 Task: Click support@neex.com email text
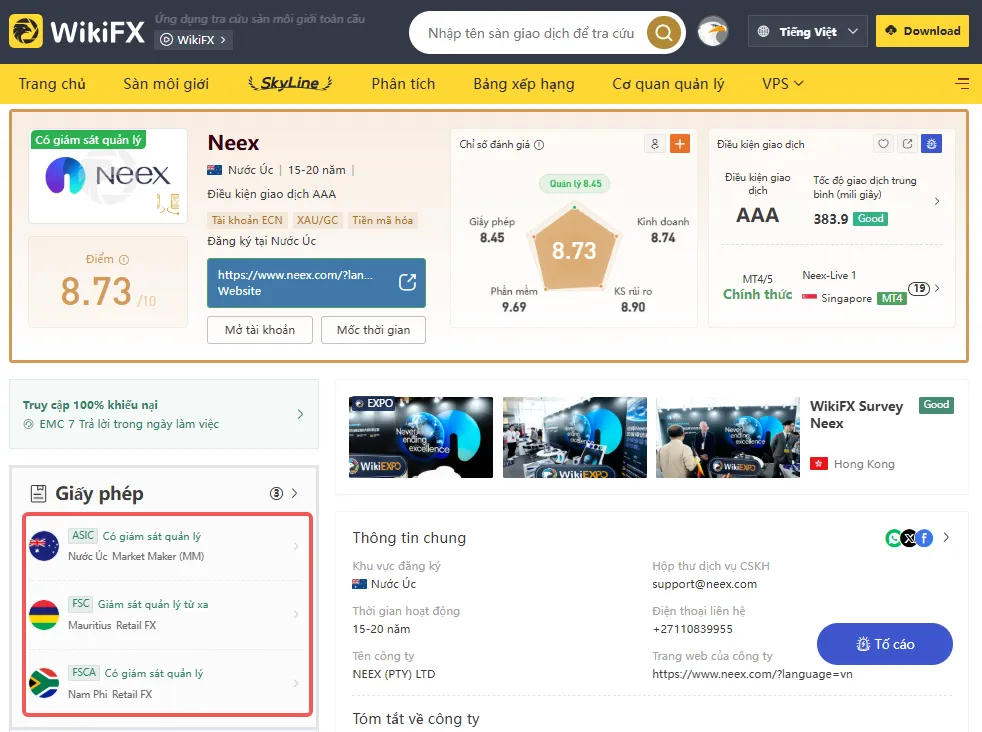705,584
